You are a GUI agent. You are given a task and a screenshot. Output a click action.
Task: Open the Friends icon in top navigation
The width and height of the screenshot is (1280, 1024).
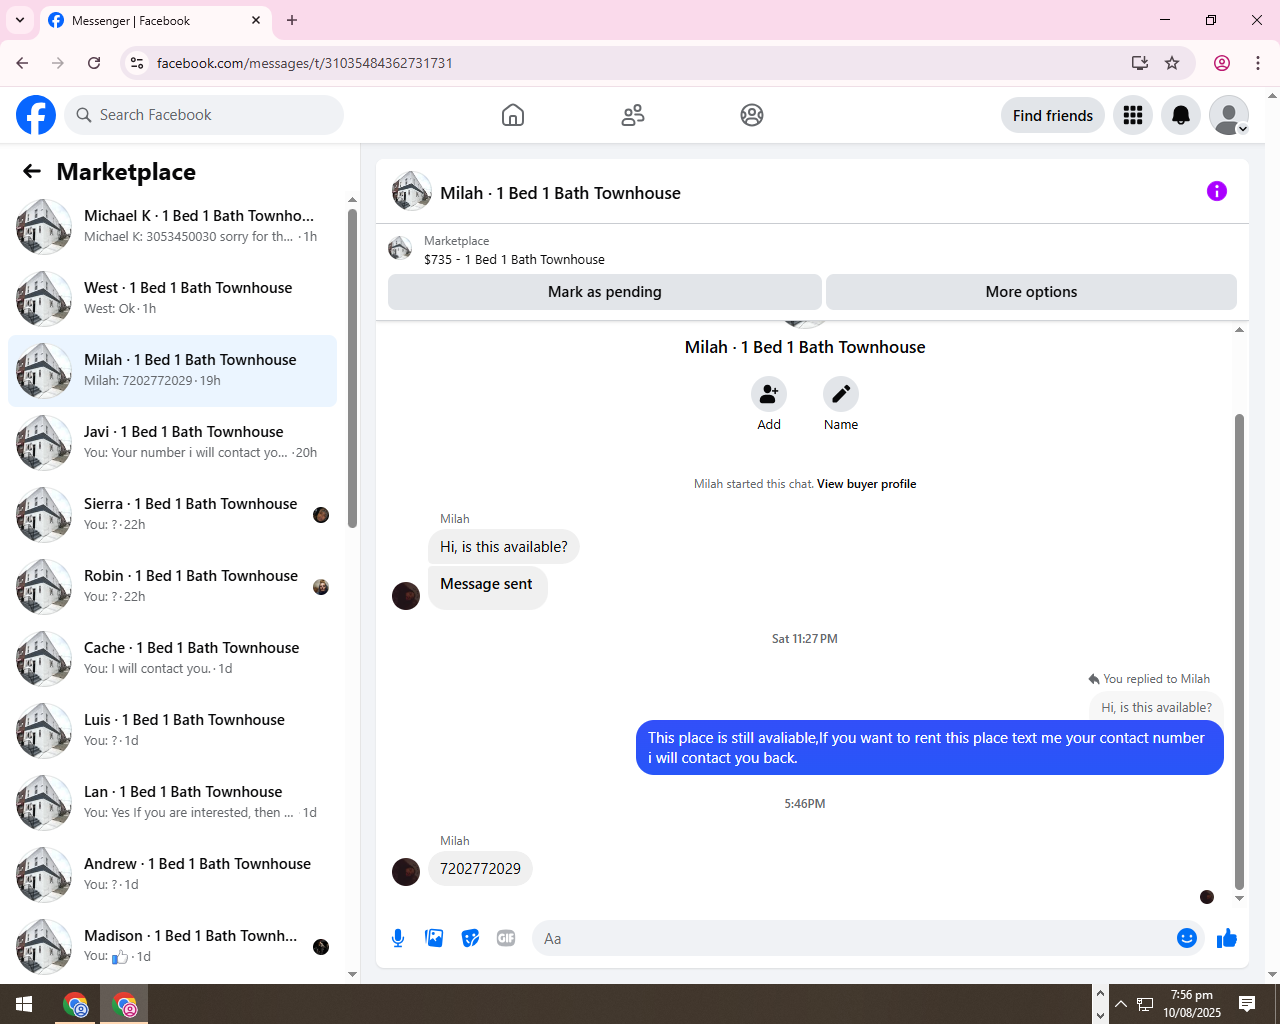click(x=633, y=115)
